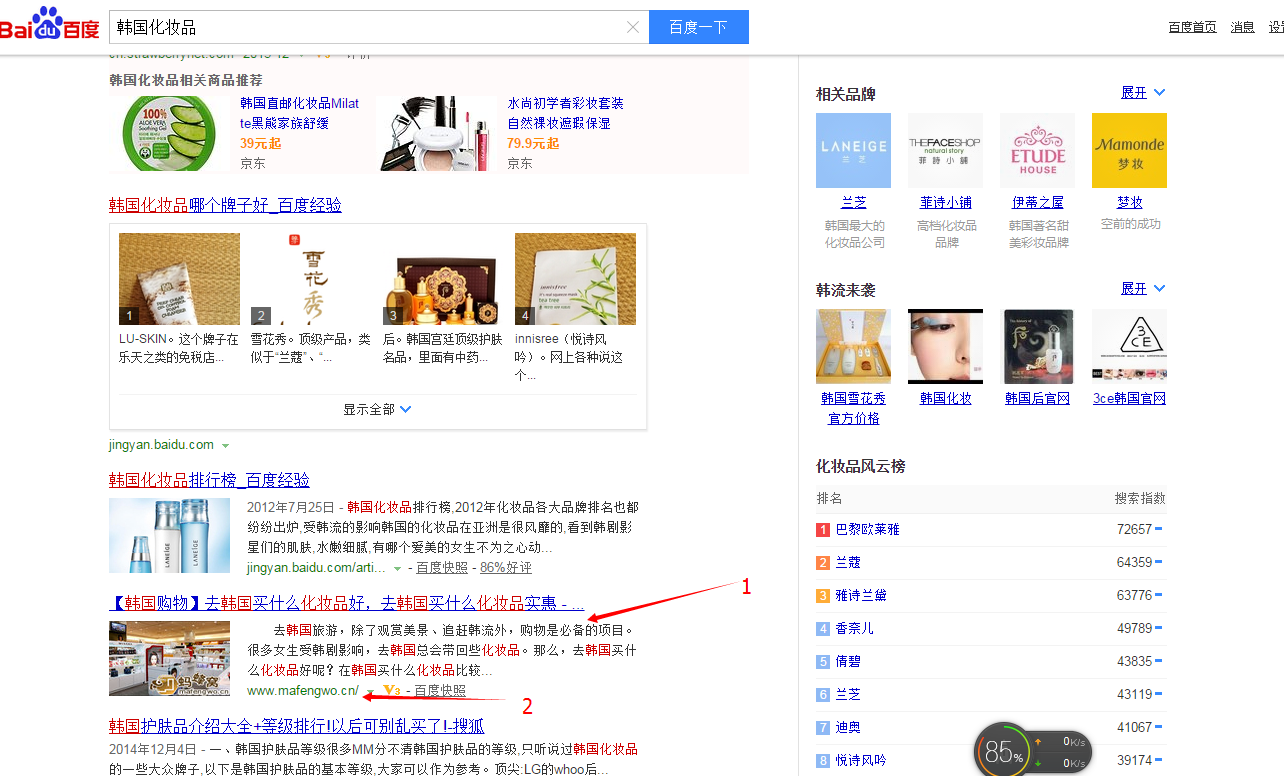Screen dimensions: 1284x776
Task: Click the 3CE logo image
Action: point(1129,346)
